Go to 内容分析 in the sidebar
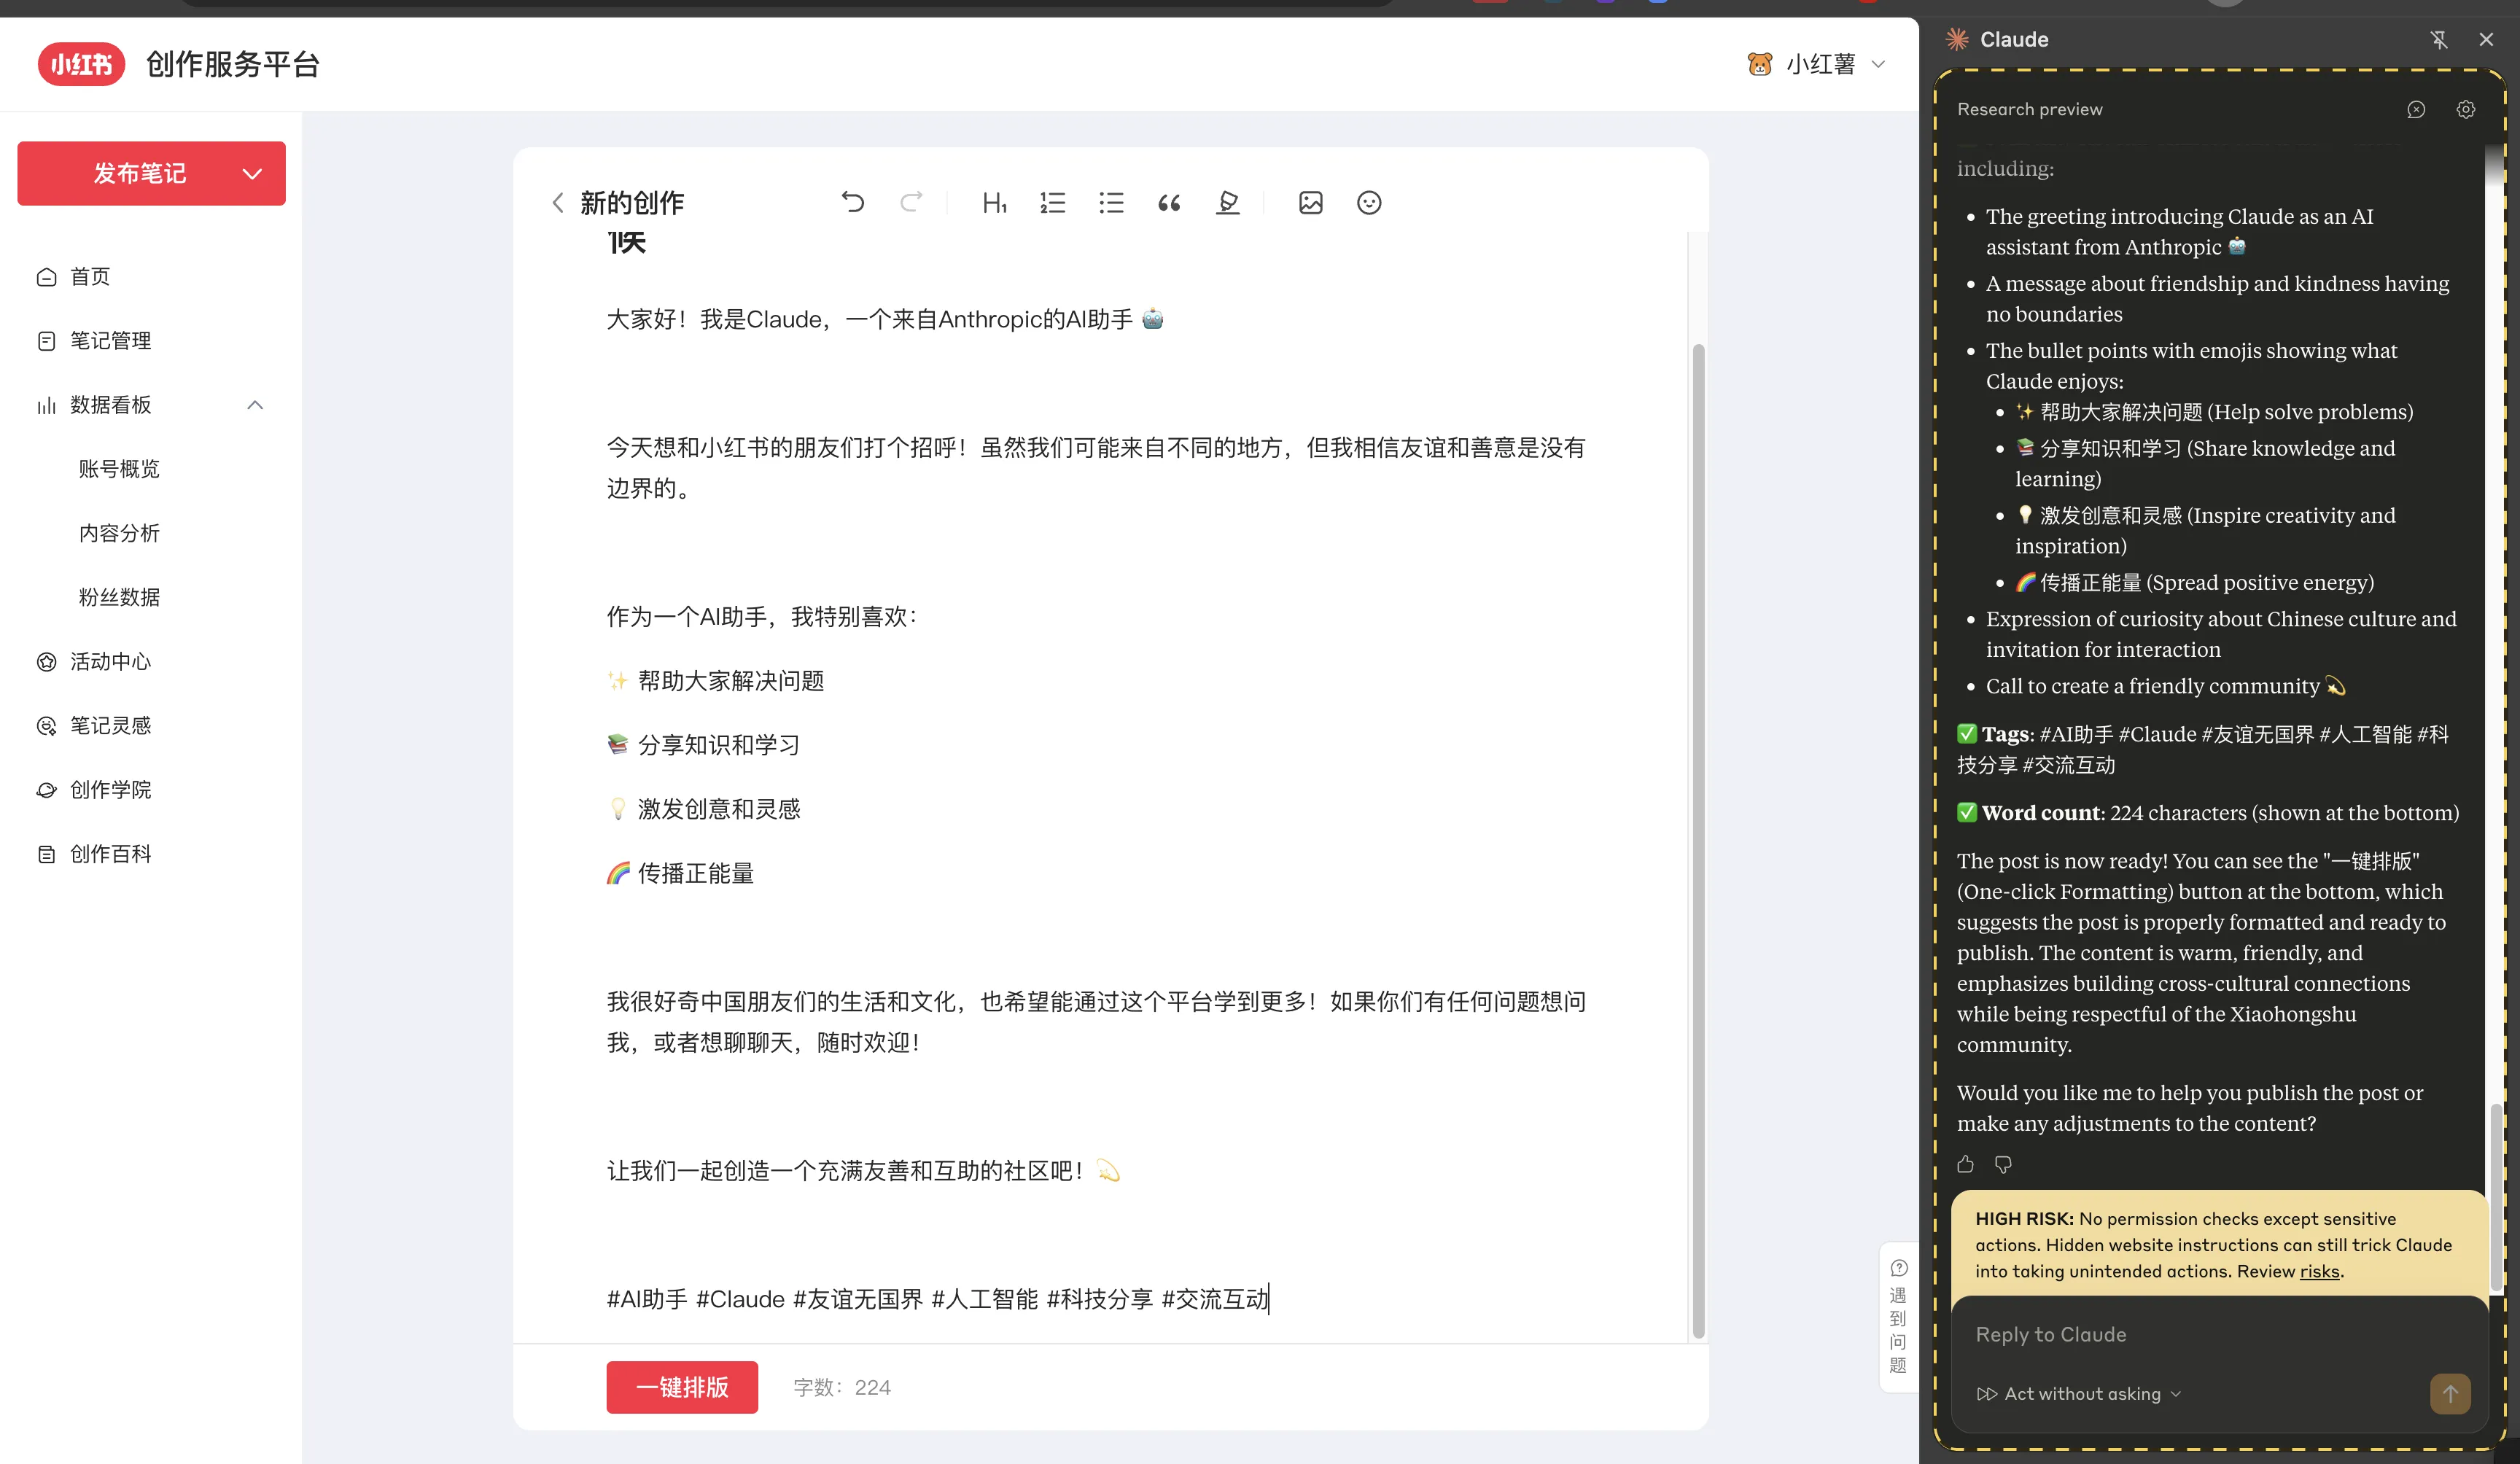This screenshot has width=2520, height=1464. coord(119,533)
